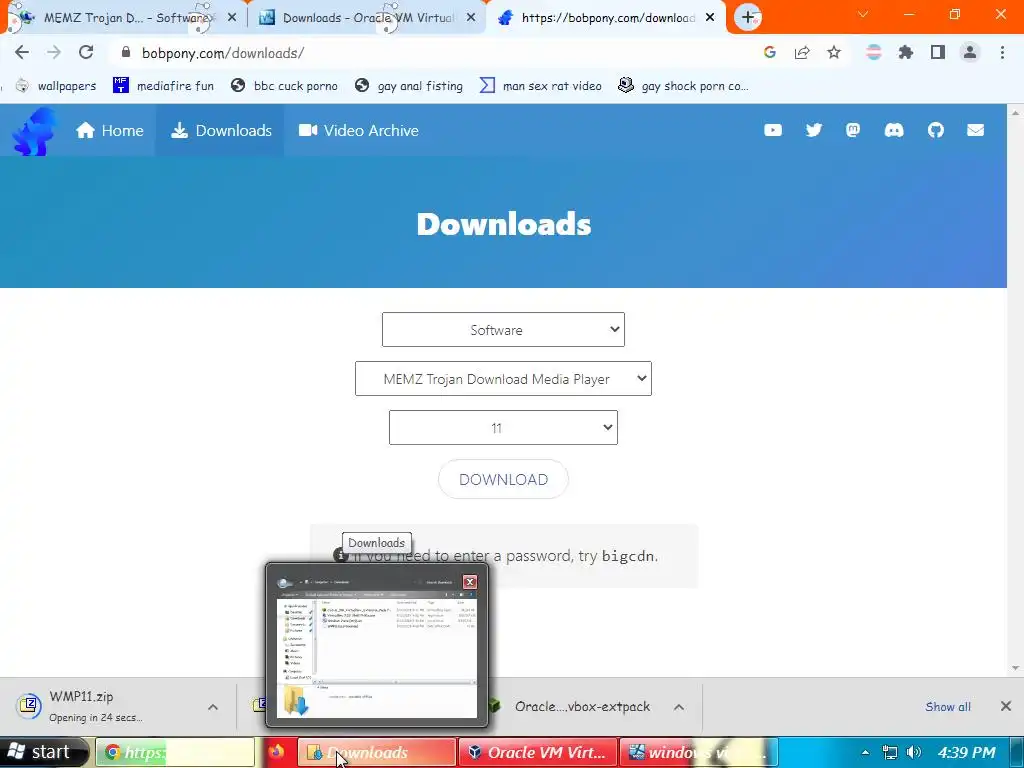Open the site's YouTube icon

773,130
